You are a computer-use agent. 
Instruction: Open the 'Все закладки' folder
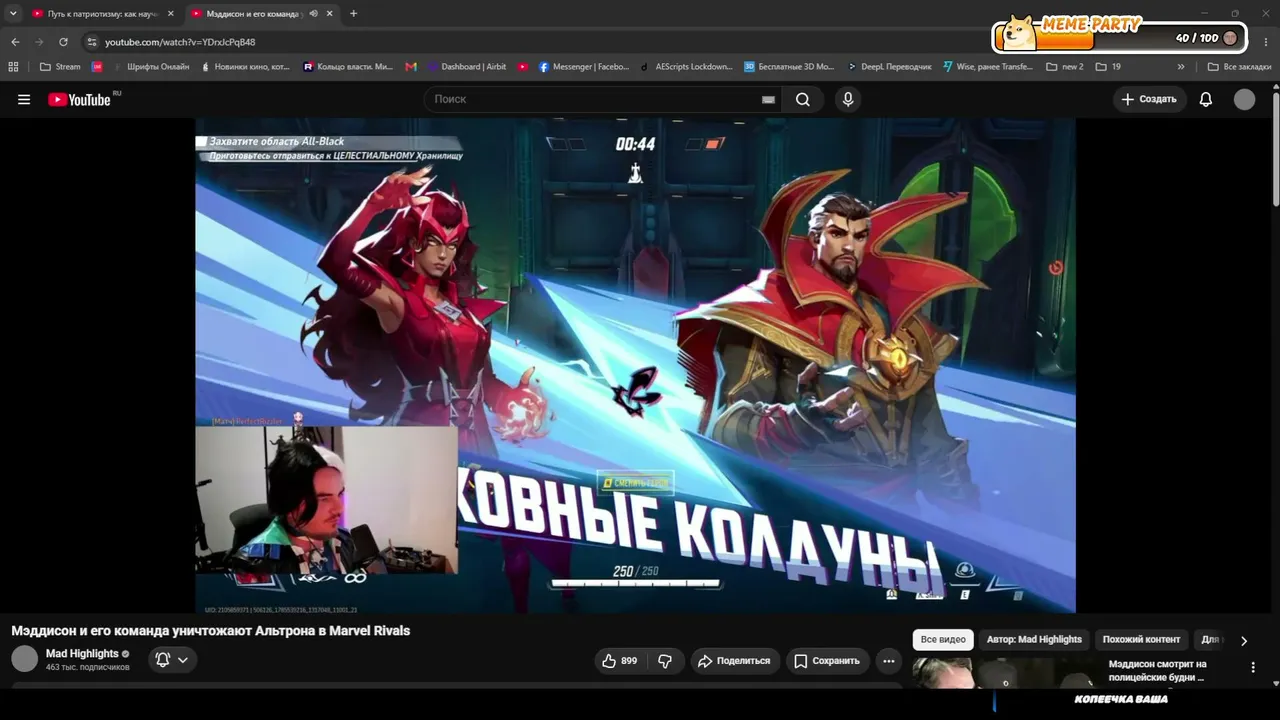[x=1239, y=67]
